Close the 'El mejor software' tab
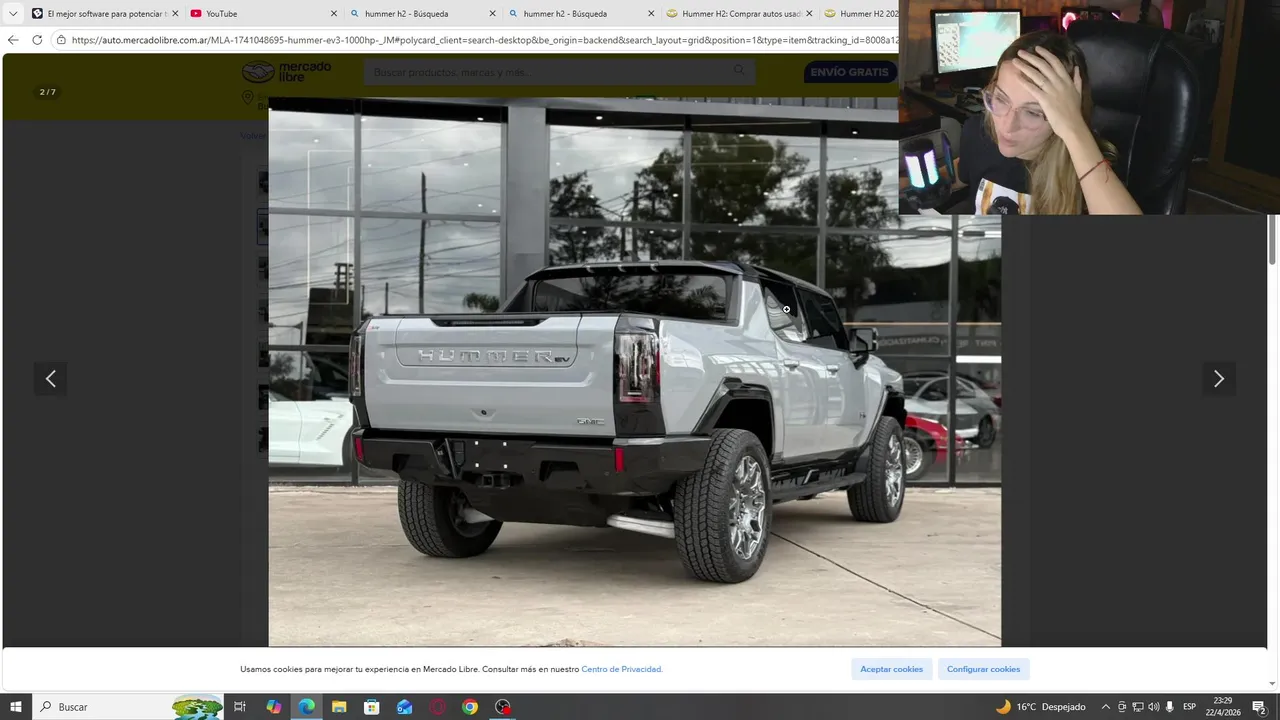 pyautogui.click(x=175, y=14)
